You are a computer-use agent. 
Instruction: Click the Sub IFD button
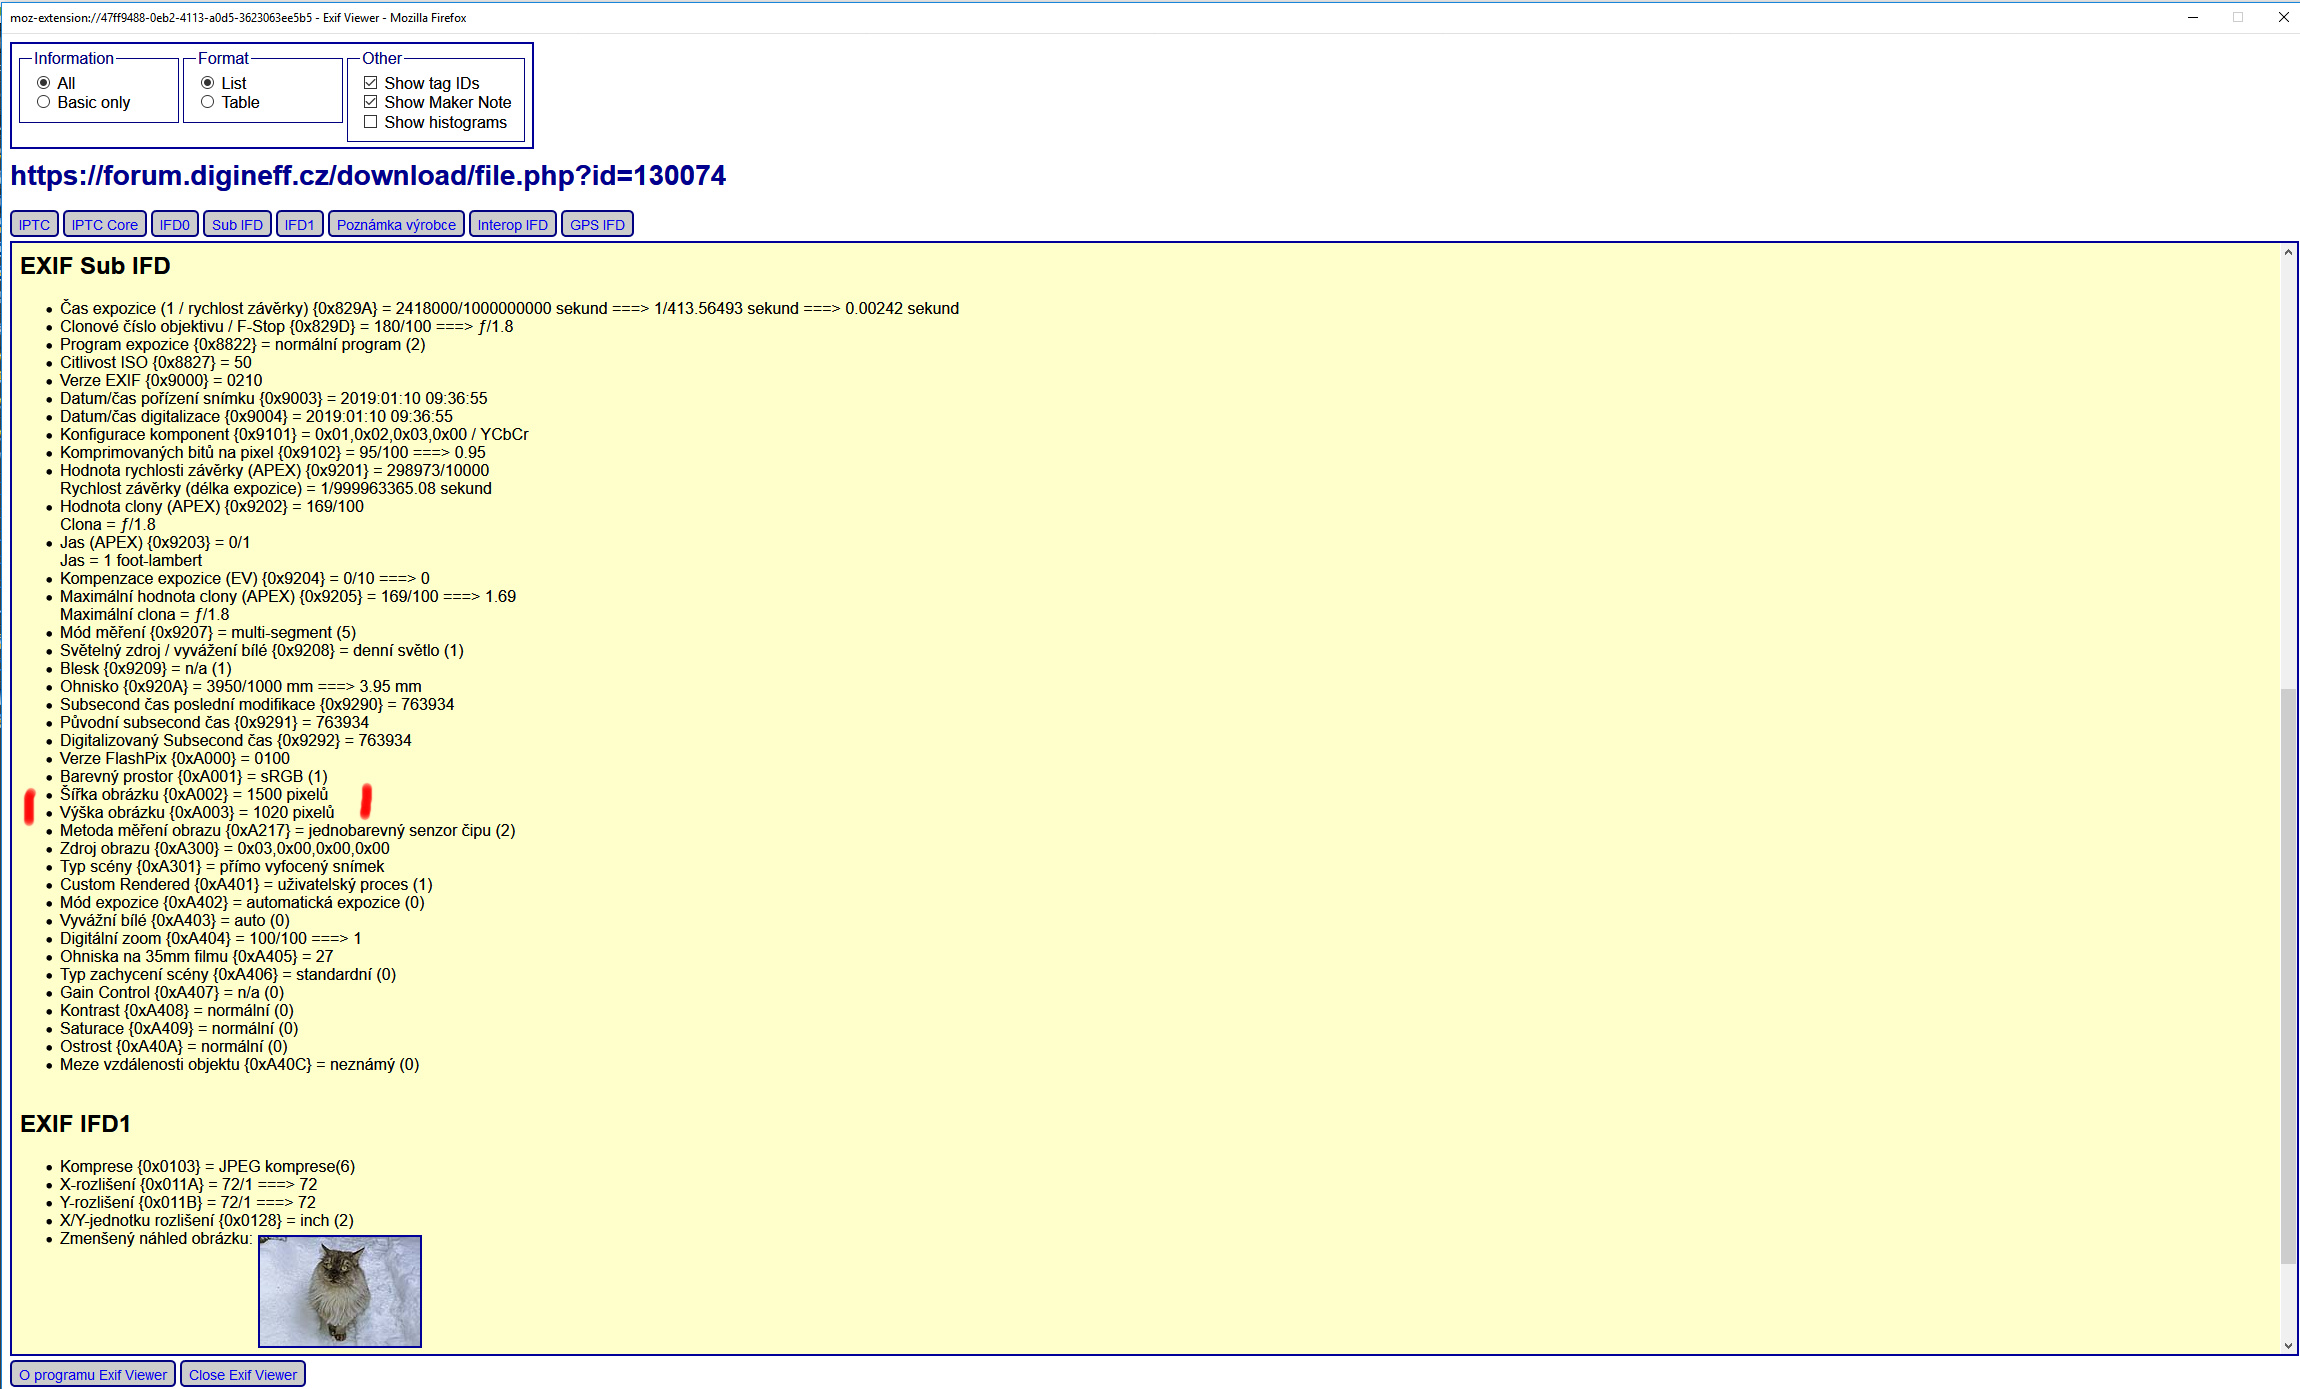[237, 225]
